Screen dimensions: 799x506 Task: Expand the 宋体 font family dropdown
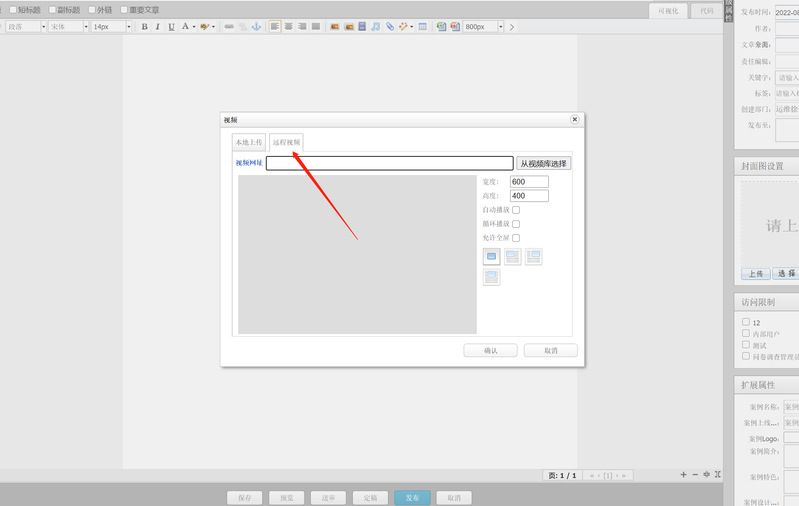(66, 27)
